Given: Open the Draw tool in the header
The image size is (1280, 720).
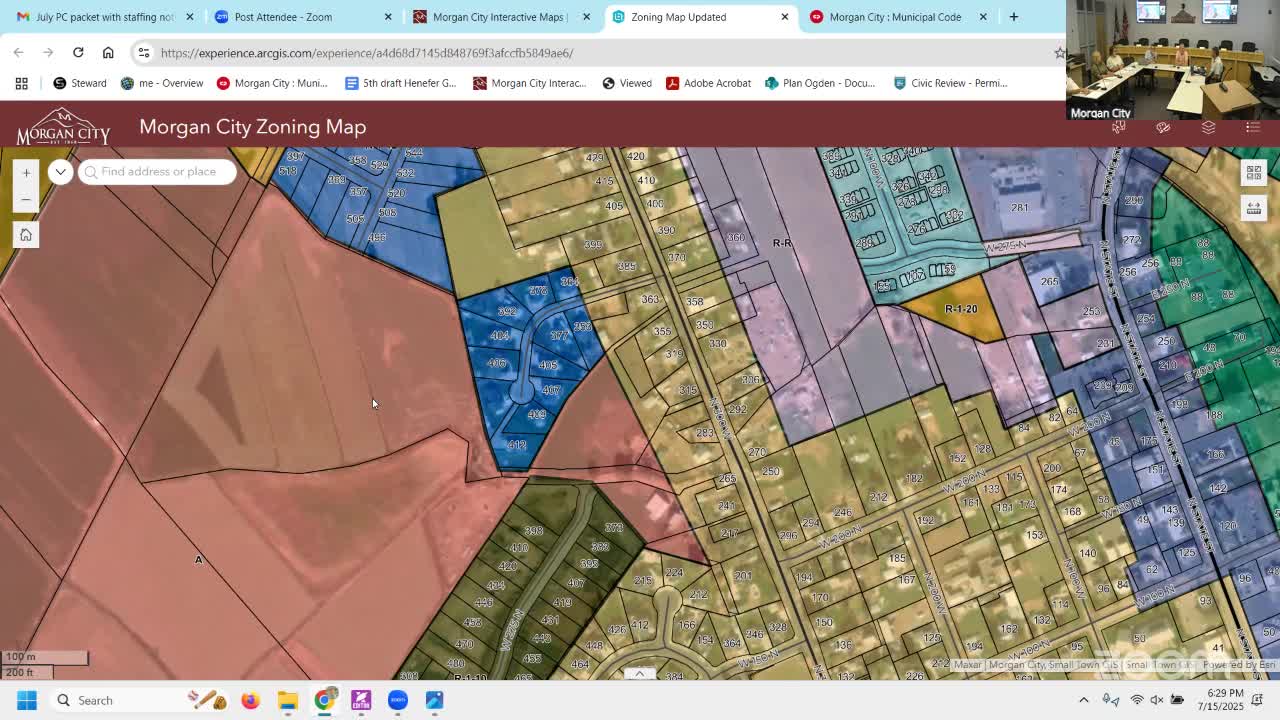Looking at the screenshot, I should pos(1163,127).
